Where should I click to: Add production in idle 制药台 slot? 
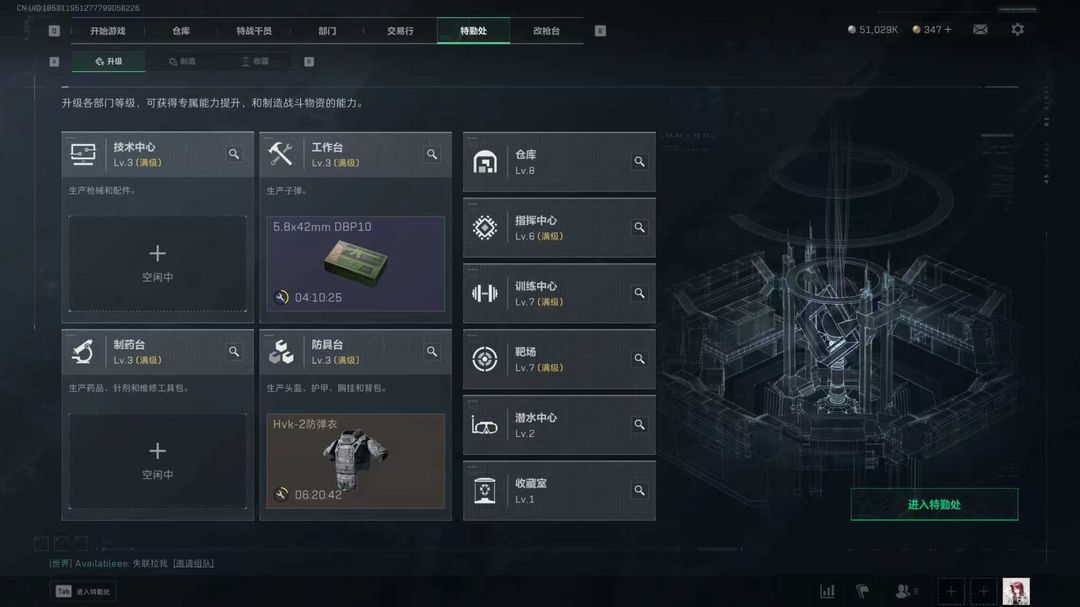pos(158,461)
